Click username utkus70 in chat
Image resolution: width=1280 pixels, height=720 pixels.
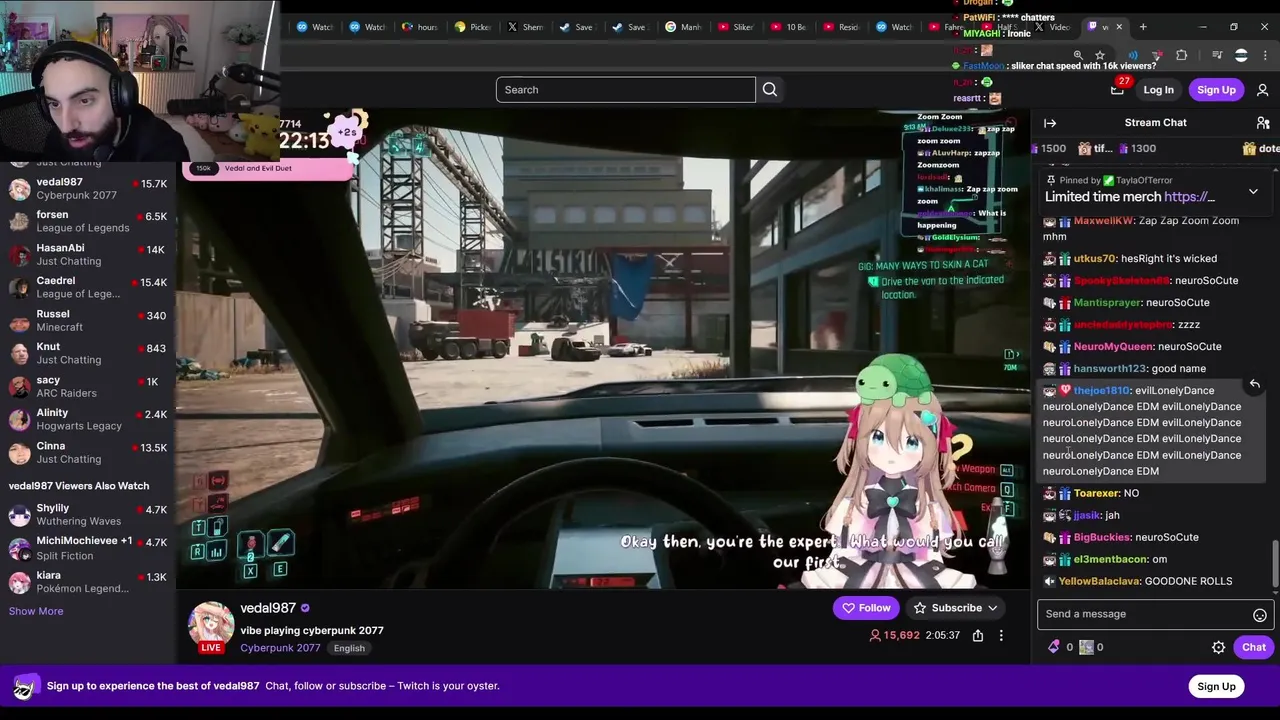(1094, 259)
